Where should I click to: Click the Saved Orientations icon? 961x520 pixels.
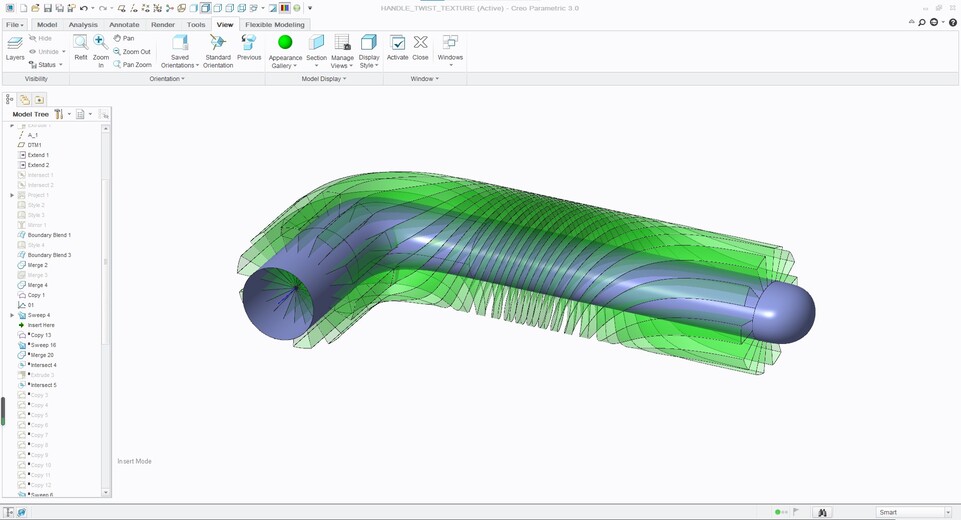pyautogui.click(x=180, y=42)
